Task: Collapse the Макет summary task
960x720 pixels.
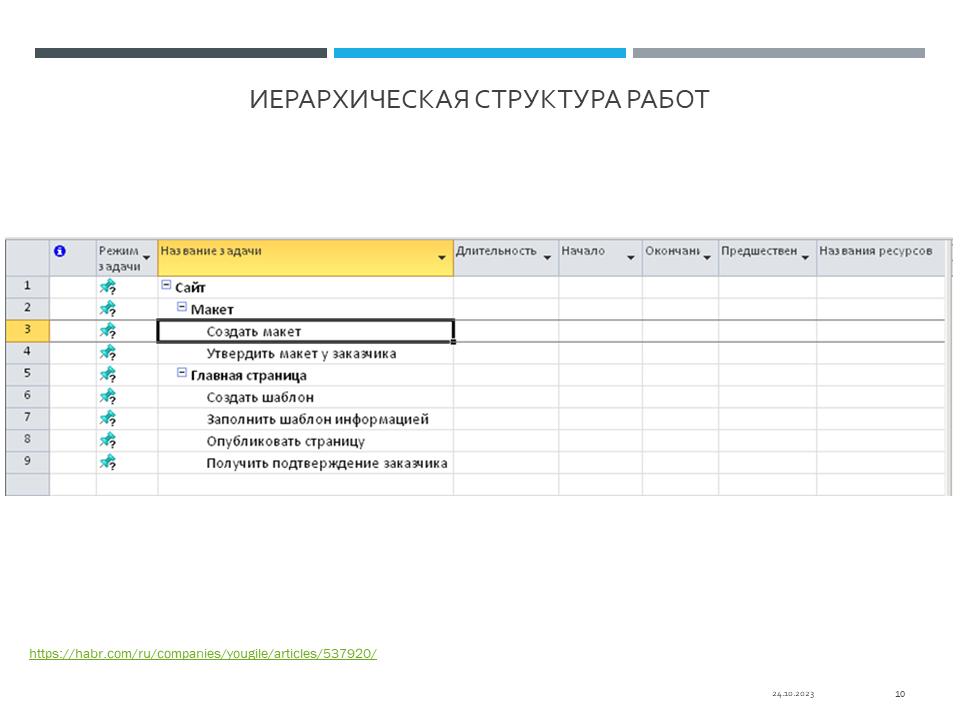Action: 182,307
